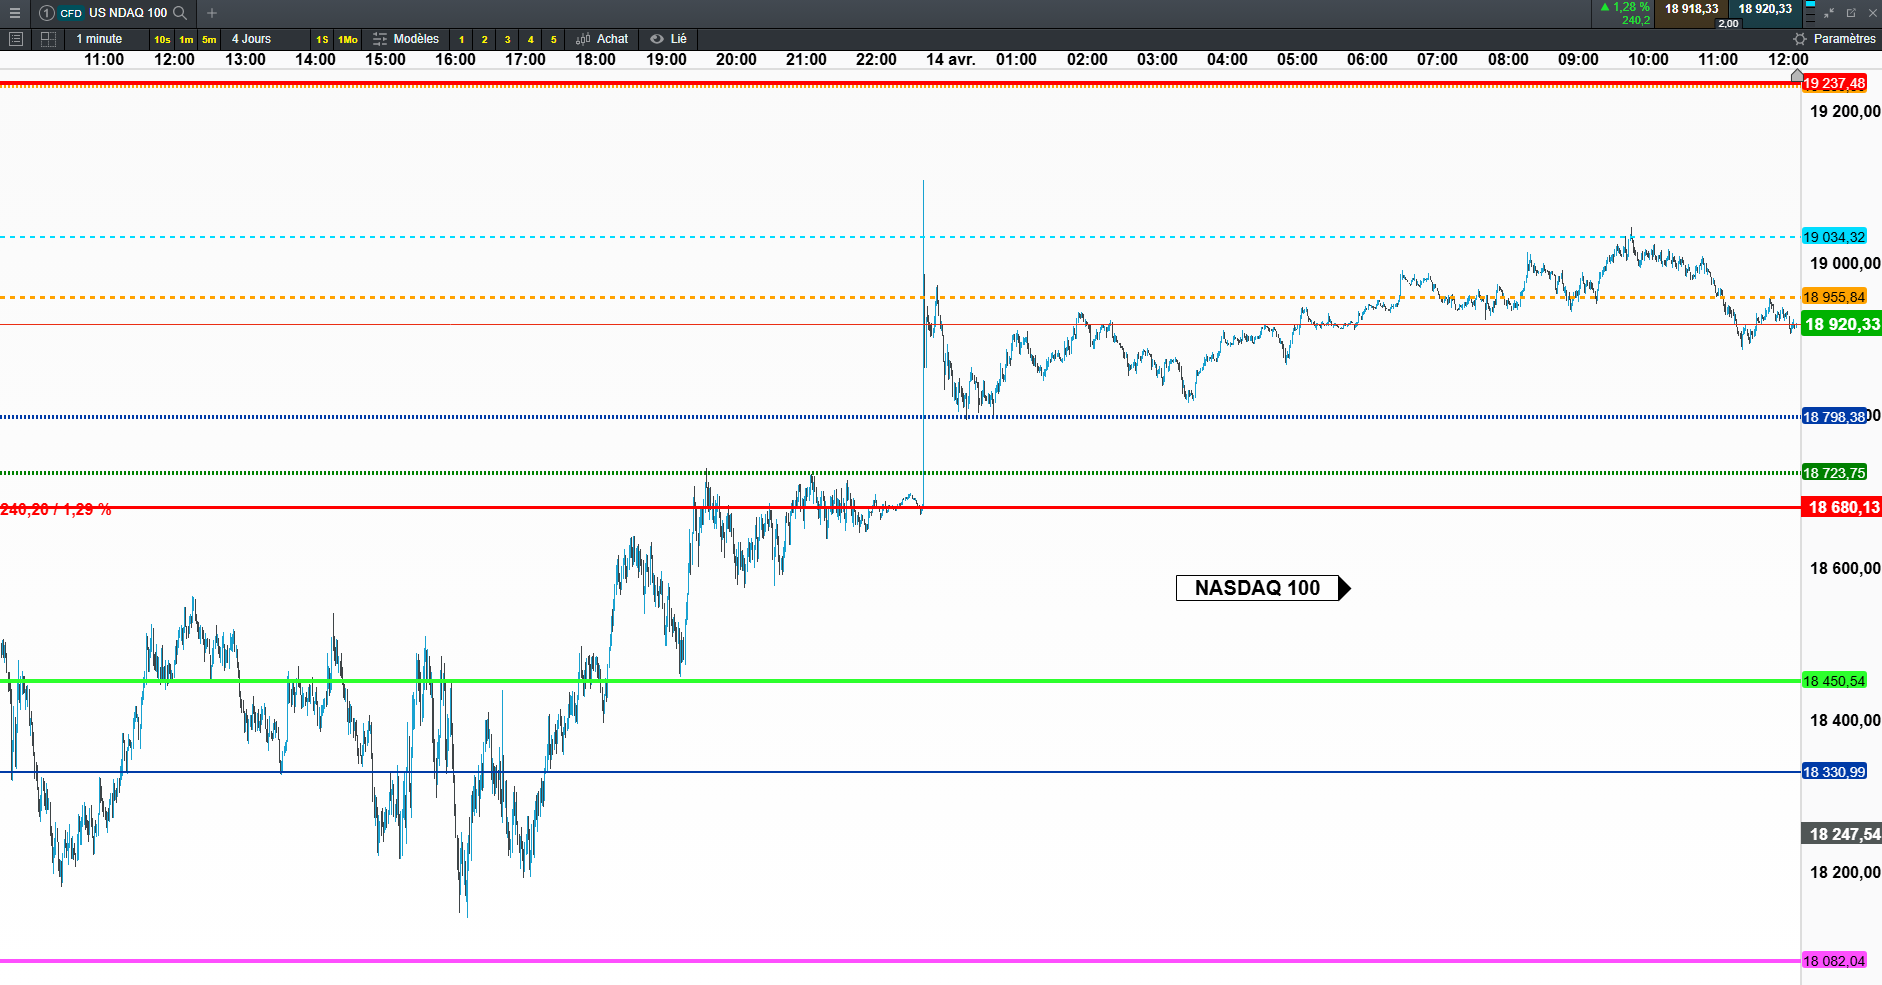Image resolution: width=1882 pixels, height=985 pixels.
Task: Click the Modèles sliders icon
Action: tap(380, 39)
